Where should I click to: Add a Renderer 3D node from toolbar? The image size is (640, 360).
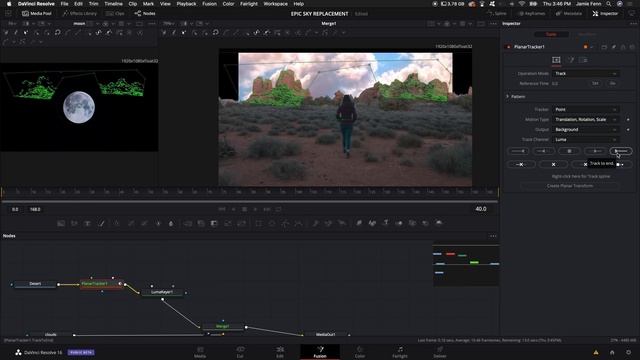point(439,223)
